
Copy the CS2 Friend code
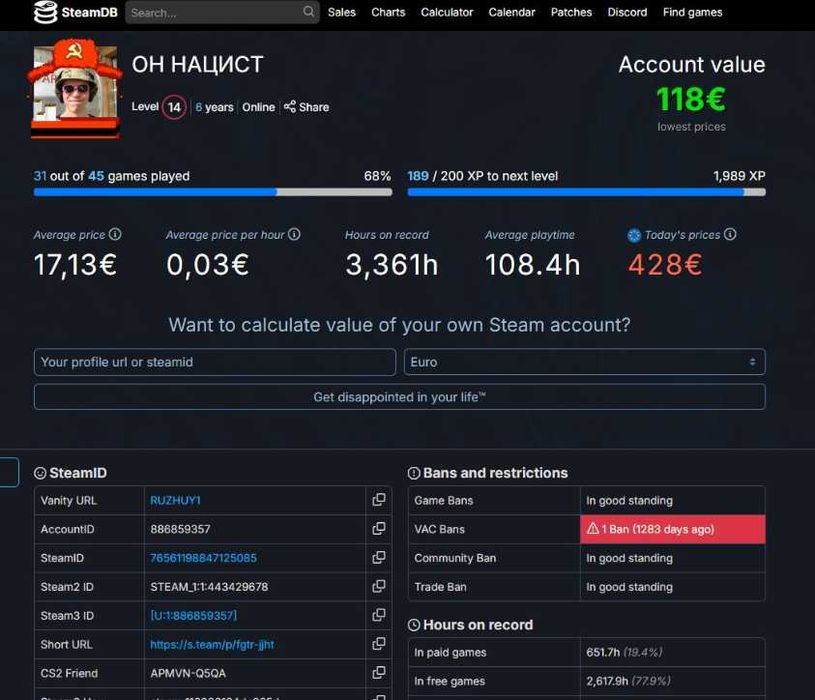tap(379, 673)
